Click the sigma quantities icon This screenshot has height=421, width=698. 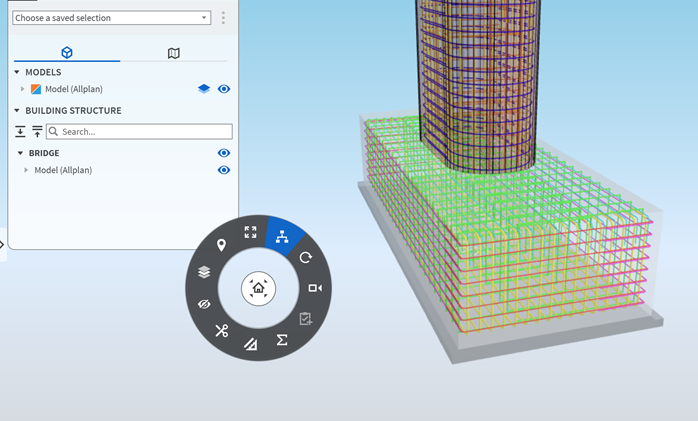pyautogui.click(x=282, y=340)
